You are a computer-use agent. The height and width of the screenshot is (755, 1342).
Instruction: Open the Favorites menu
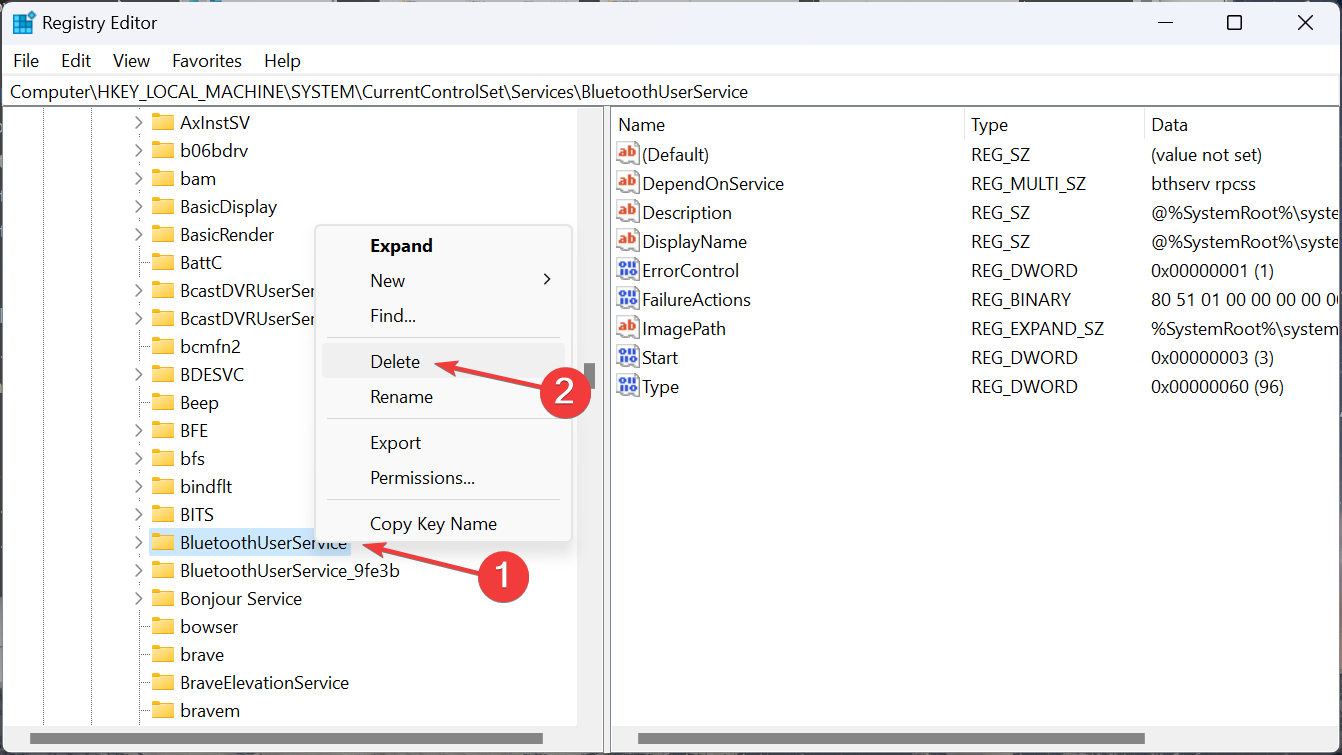[207, 60]
